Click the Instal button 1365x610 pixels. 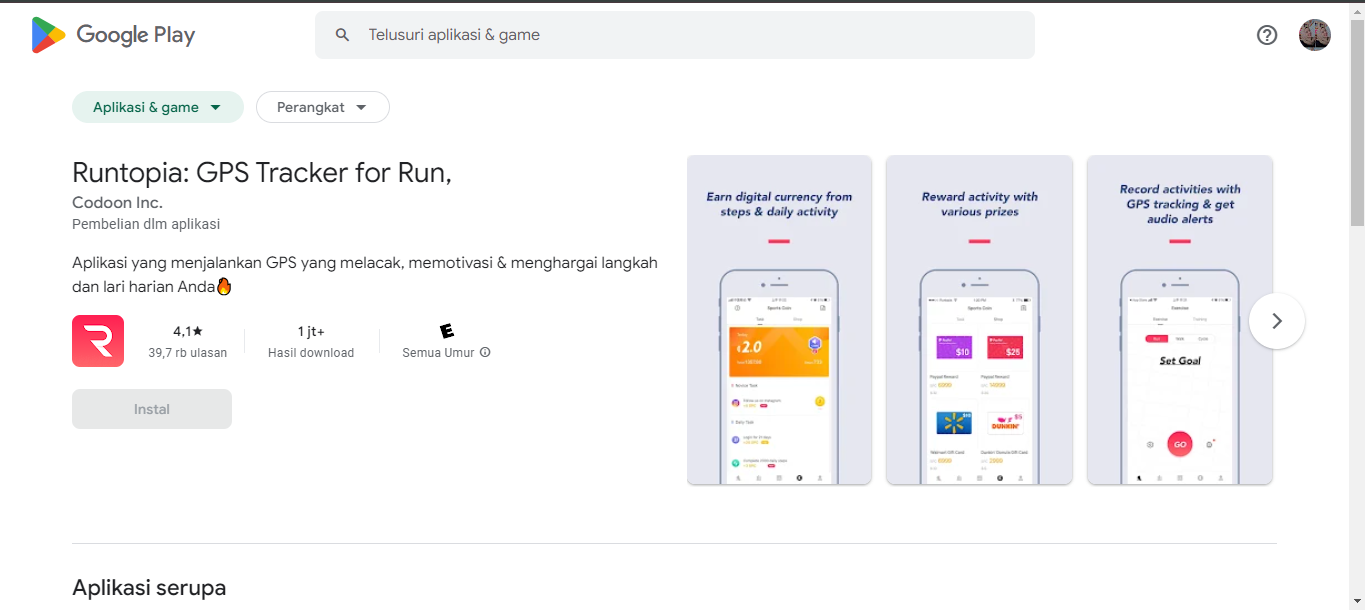tap(152, 409)
